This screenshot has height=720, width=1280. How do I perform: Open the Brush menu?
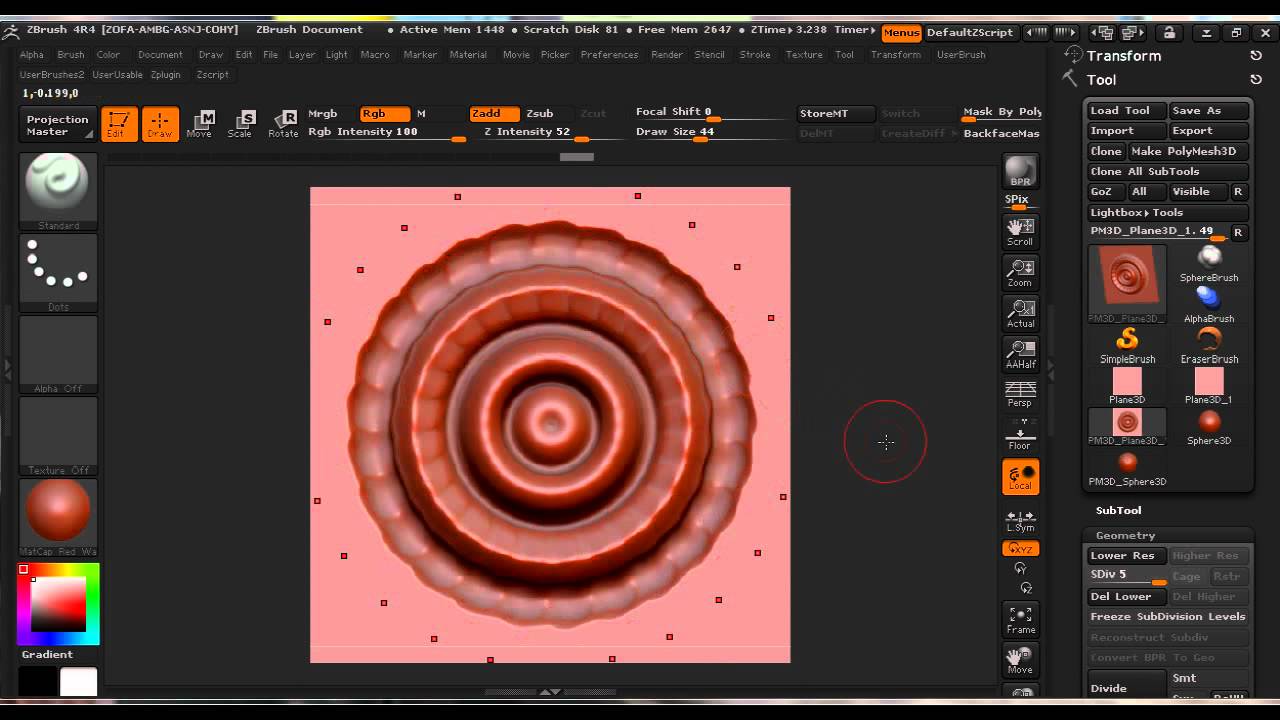click(70, 55)
